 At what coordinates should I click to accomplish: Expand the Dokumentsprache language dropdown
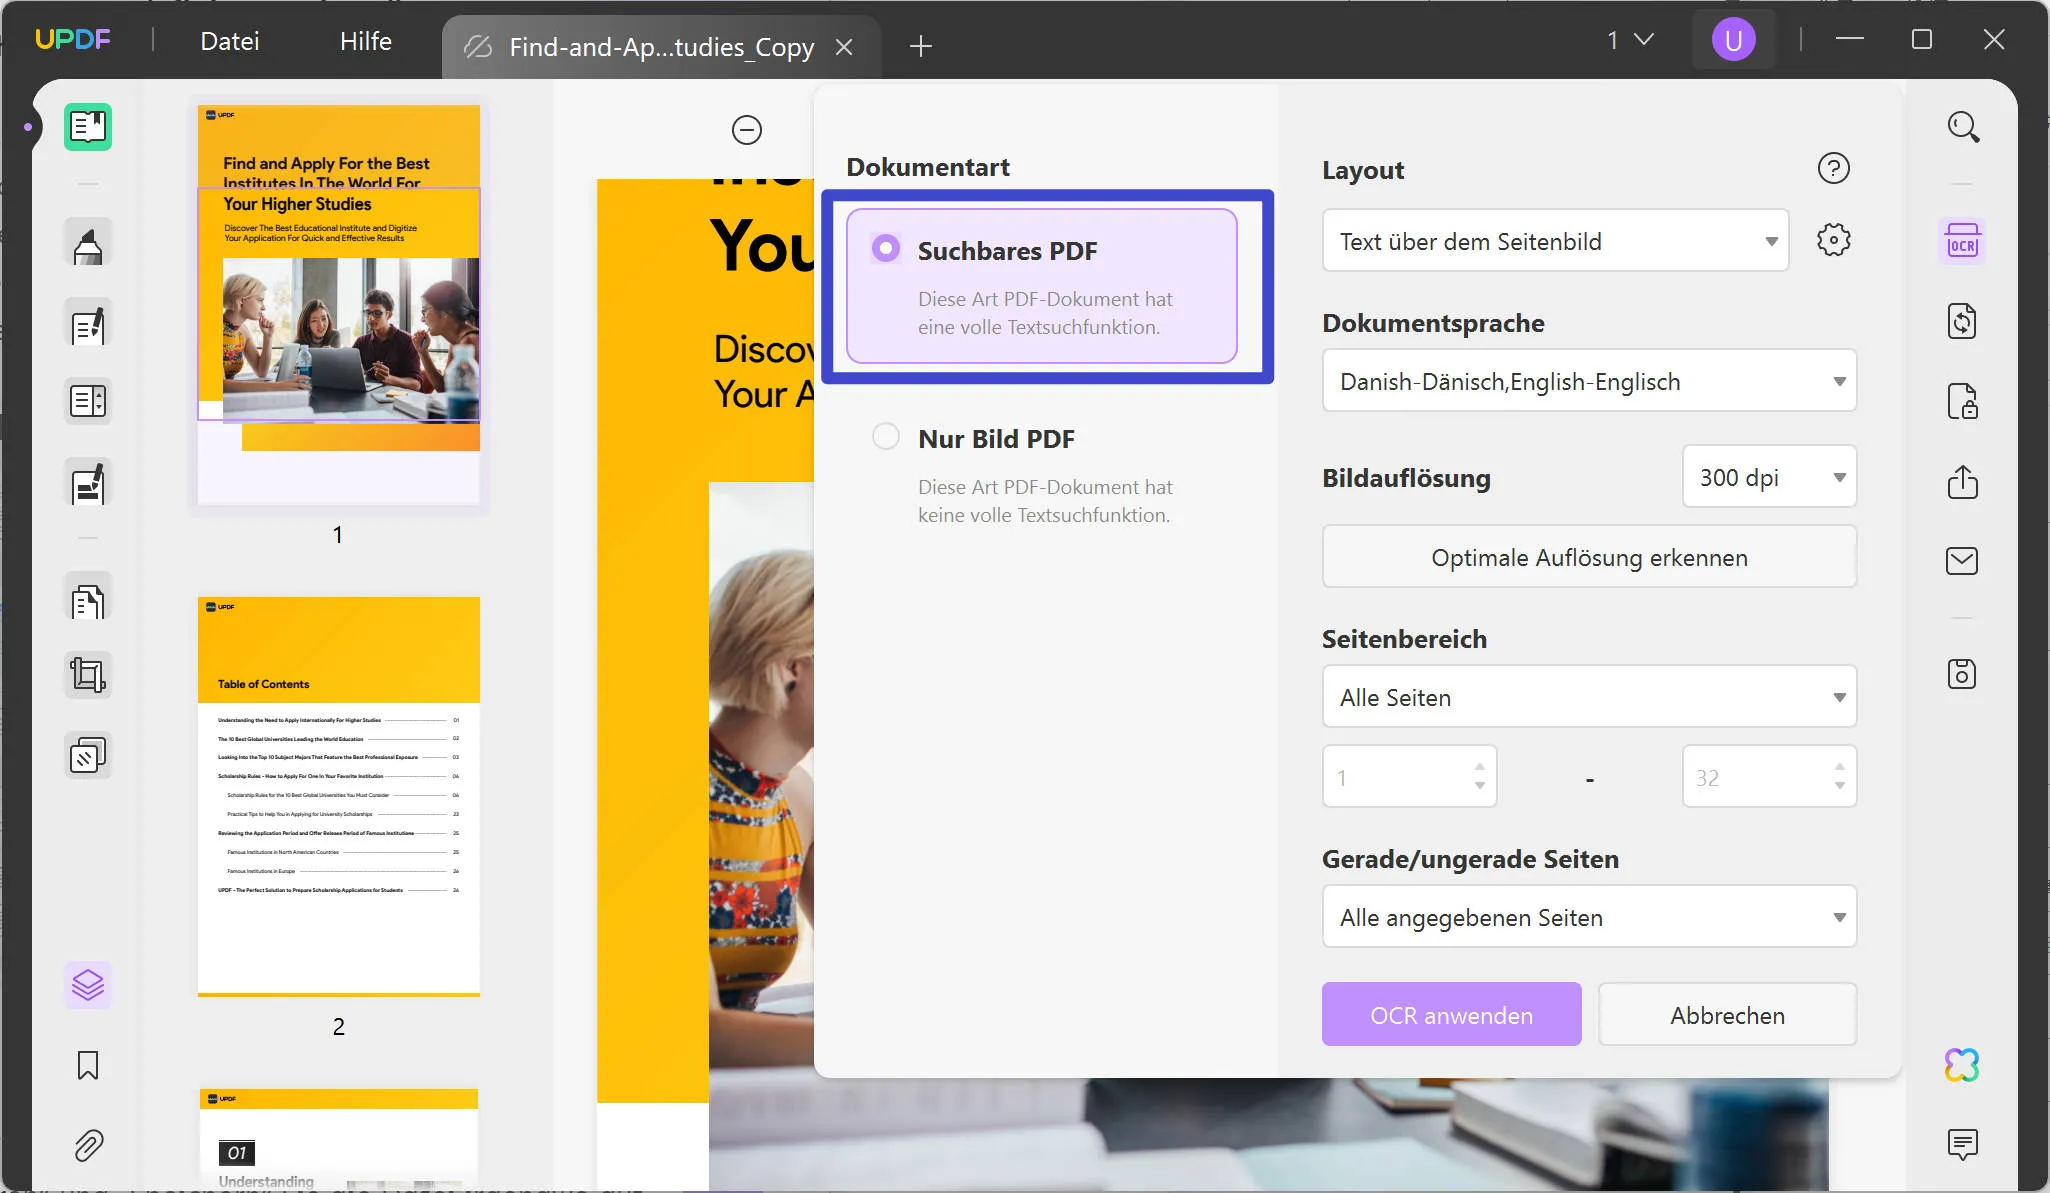pyautogui.click(x=1588, y=381)
